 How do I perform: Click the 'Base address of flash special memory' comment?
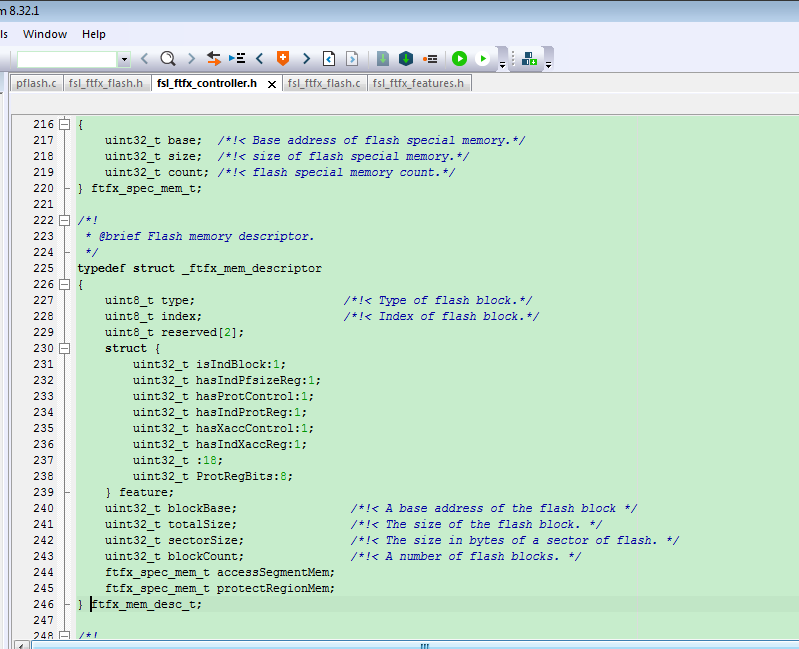click(x=371, y=141)
